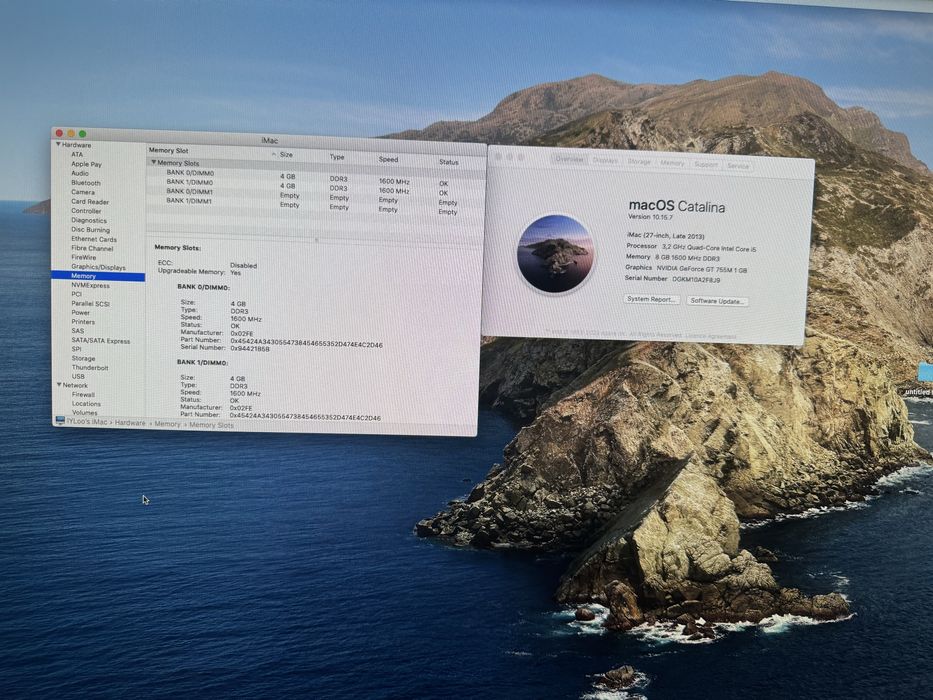Collapse the Network section in sidebar
933x700 pixels.
(59, 385)
